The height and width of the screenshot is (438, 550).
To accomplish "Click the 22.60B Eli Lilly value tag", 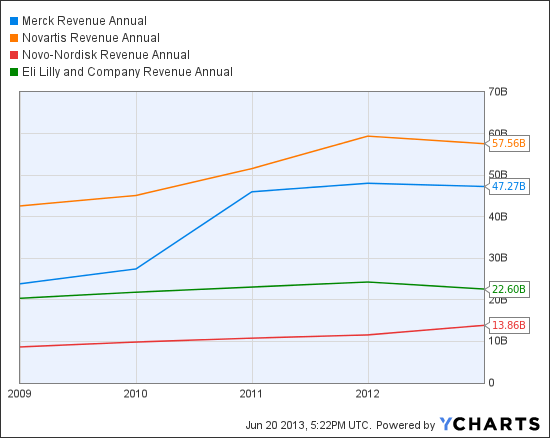I will coord(508,289).
